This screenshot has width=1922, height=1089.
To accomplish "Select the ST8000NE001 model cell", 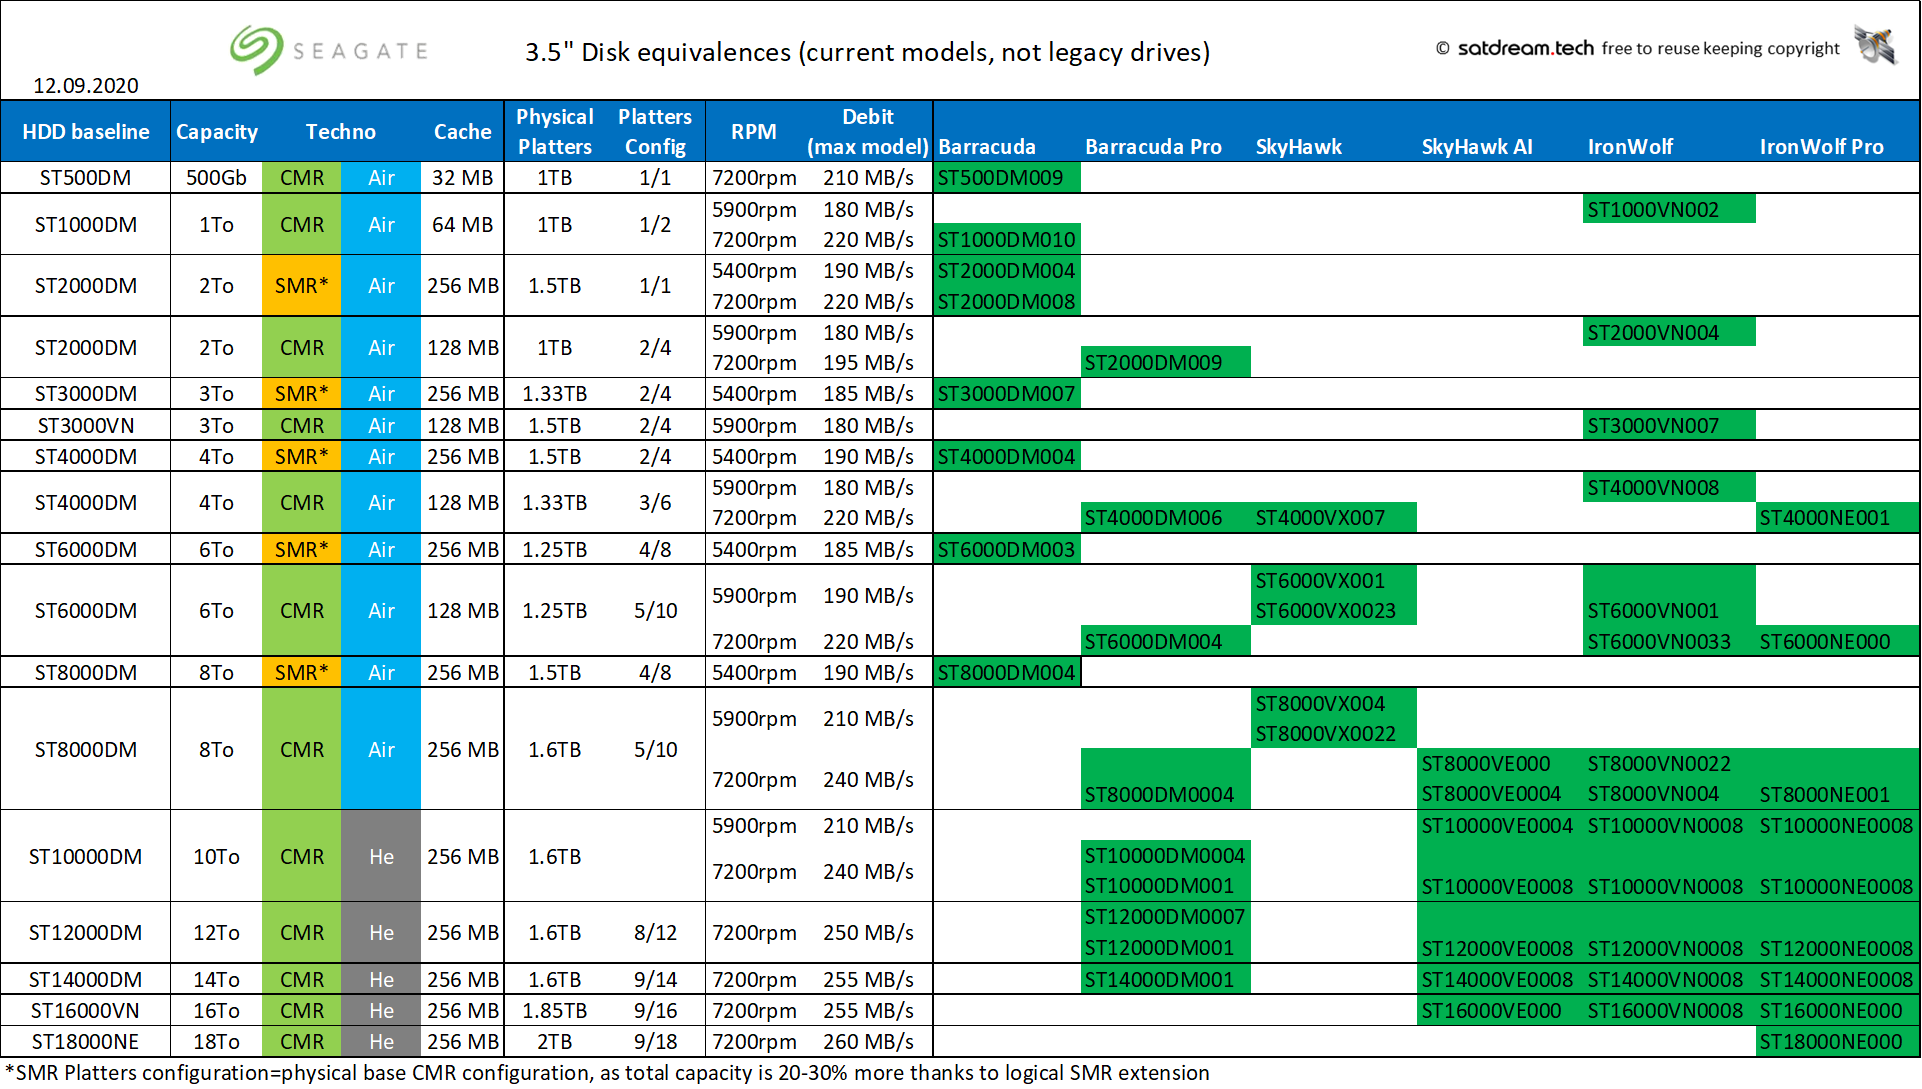I will tap(1838, 794).
